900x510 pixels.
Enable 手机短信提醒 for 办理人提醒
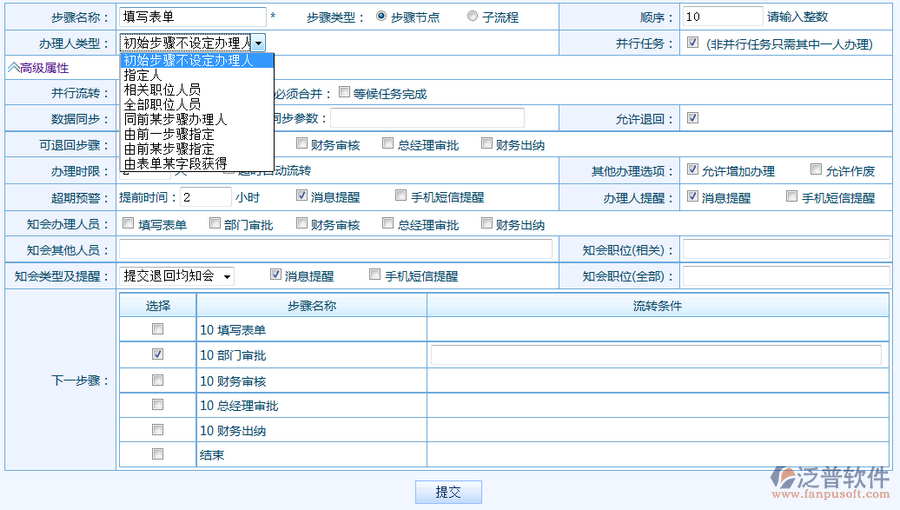pos(792,197)
